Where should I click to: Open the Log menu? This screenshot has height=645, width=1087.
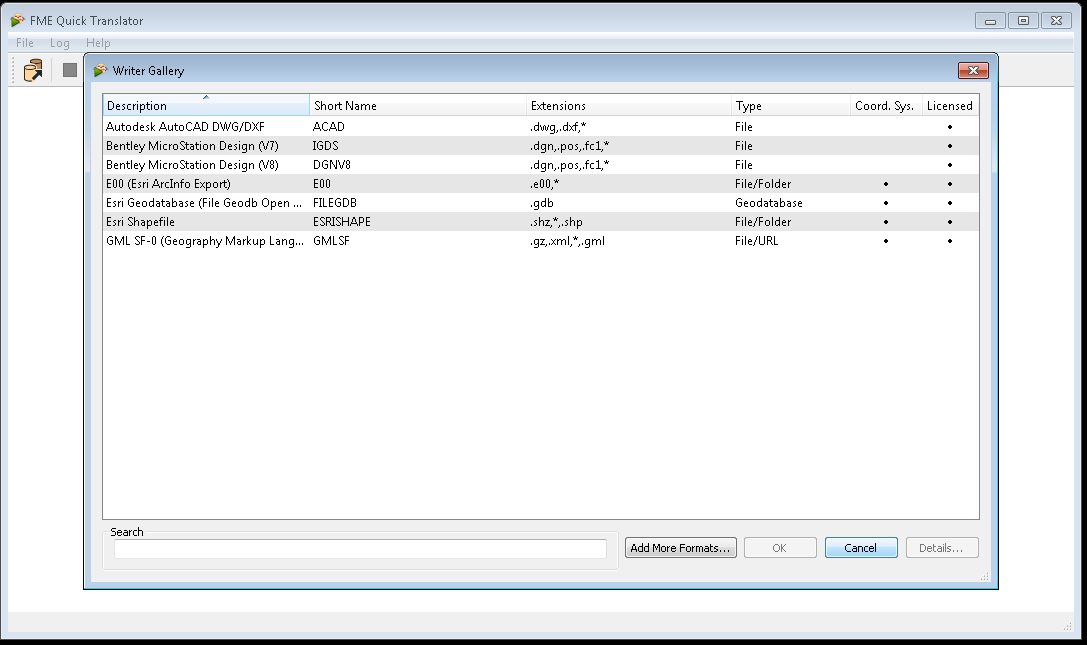[59, 42]
